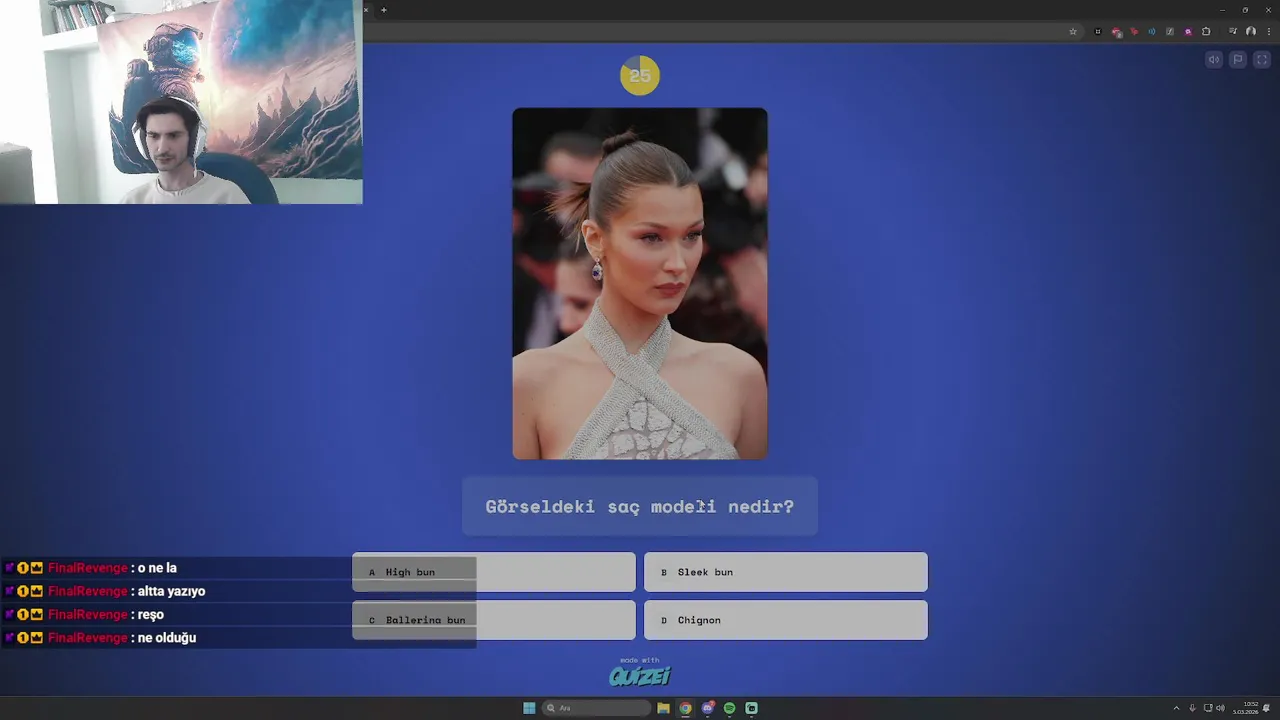This screenshot has width=1280, height=720.
Task: Click chat message 'ne olduğu'
Action: coord(166,638)
